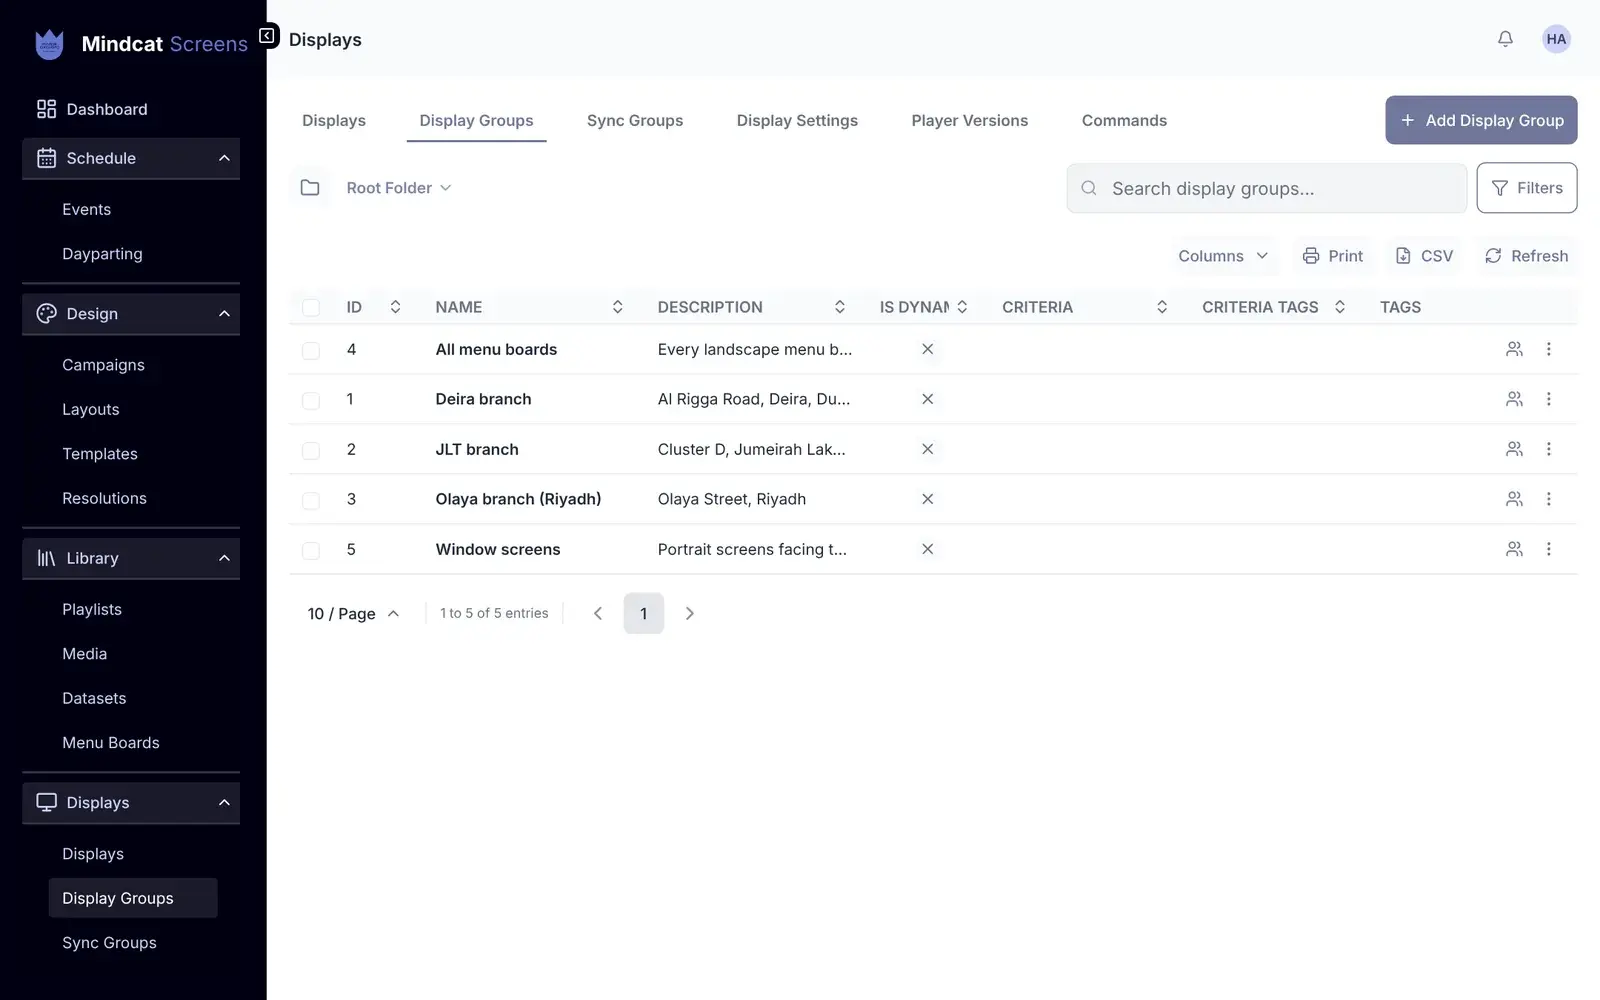Collapse the sidebar using the arrow icon
Image resolution: width=1600 pixels, height=1000 pixels.
(x=267, y=36)
